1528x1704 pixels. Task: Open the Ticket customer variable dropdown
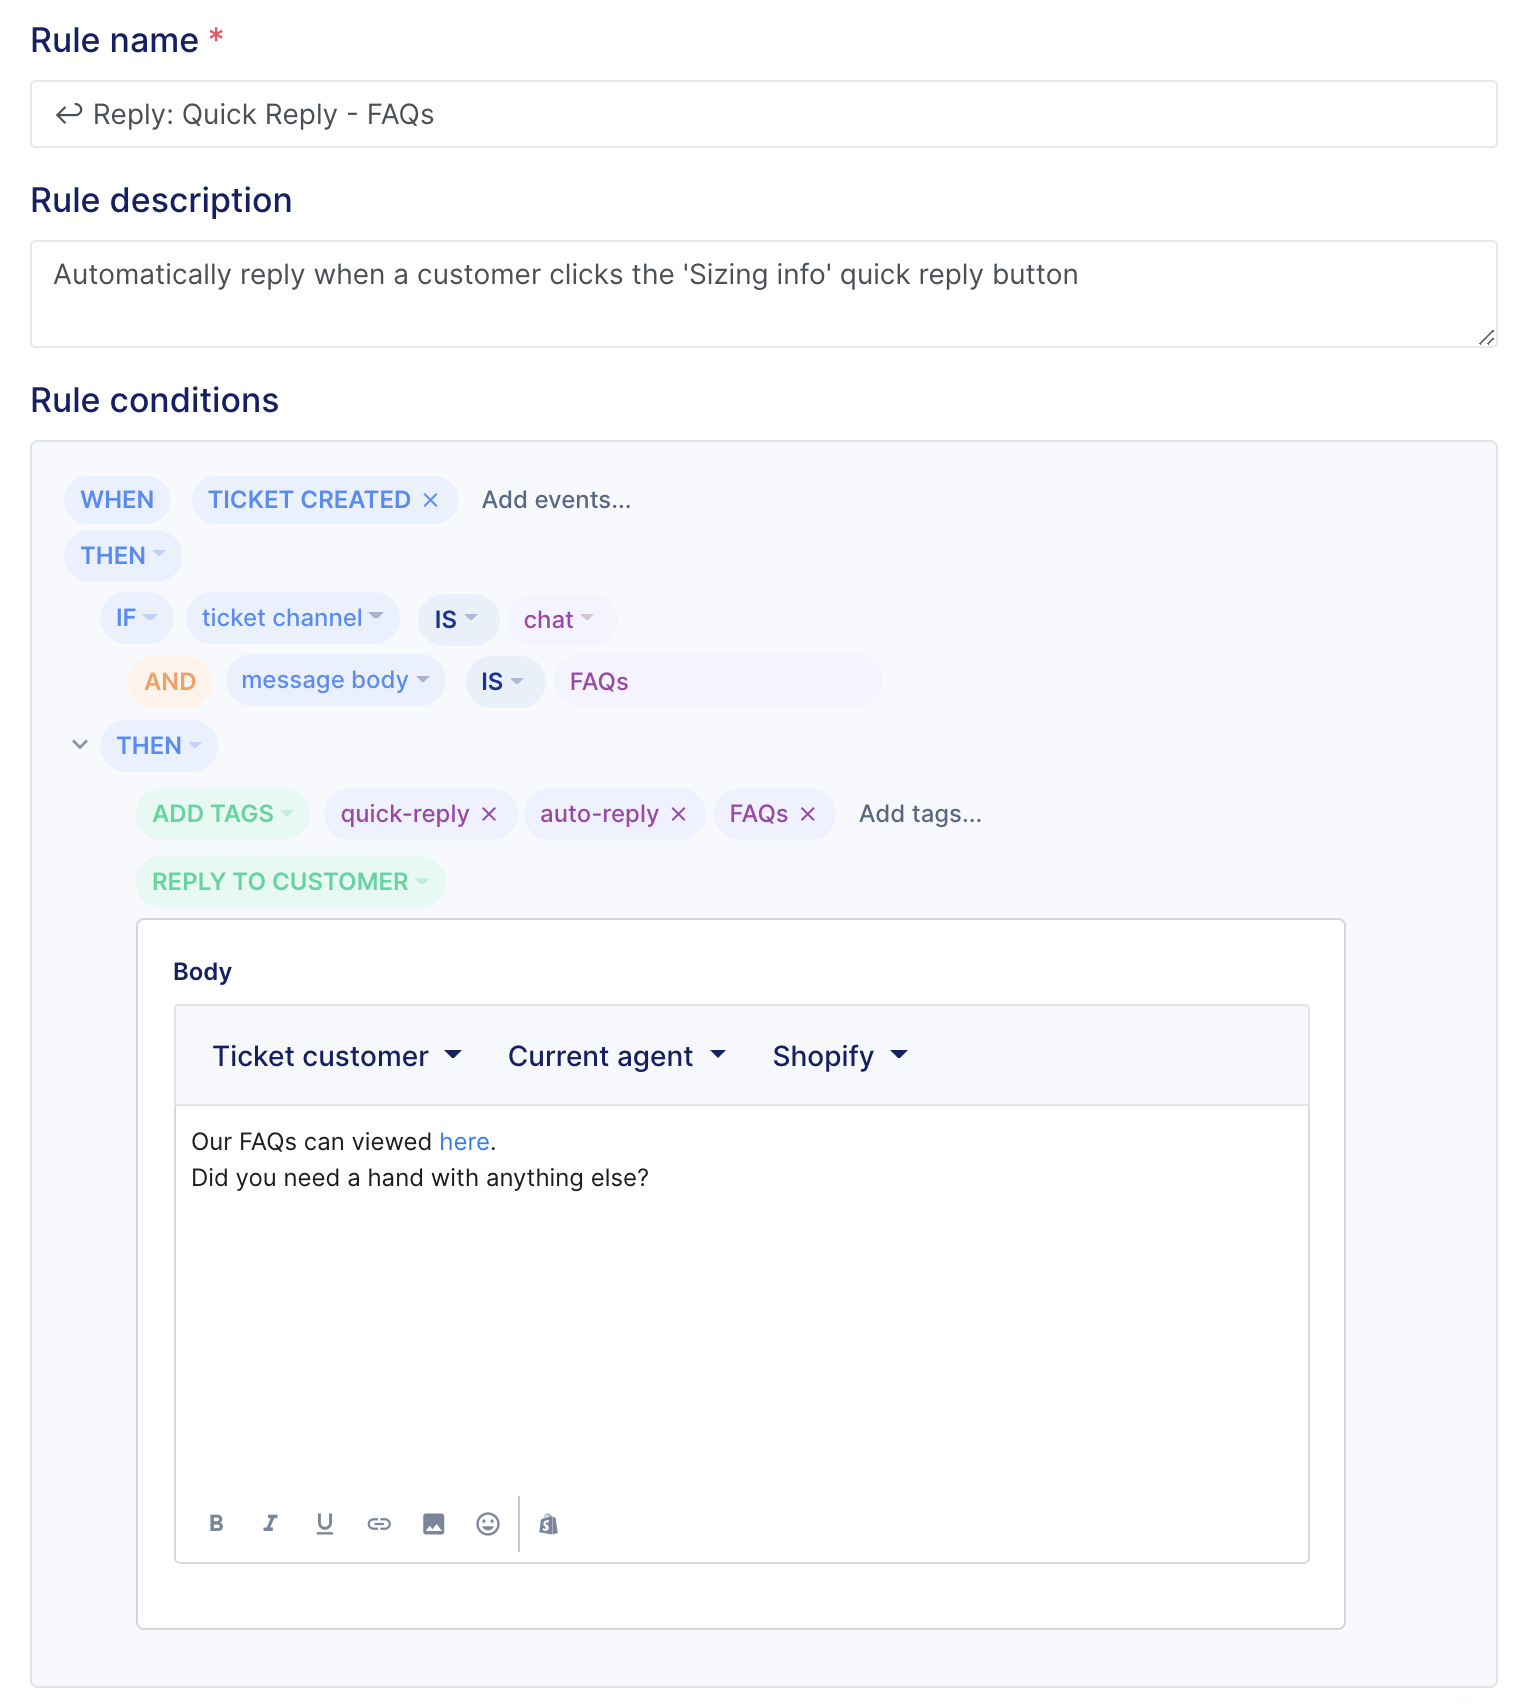coord(337,1056)
